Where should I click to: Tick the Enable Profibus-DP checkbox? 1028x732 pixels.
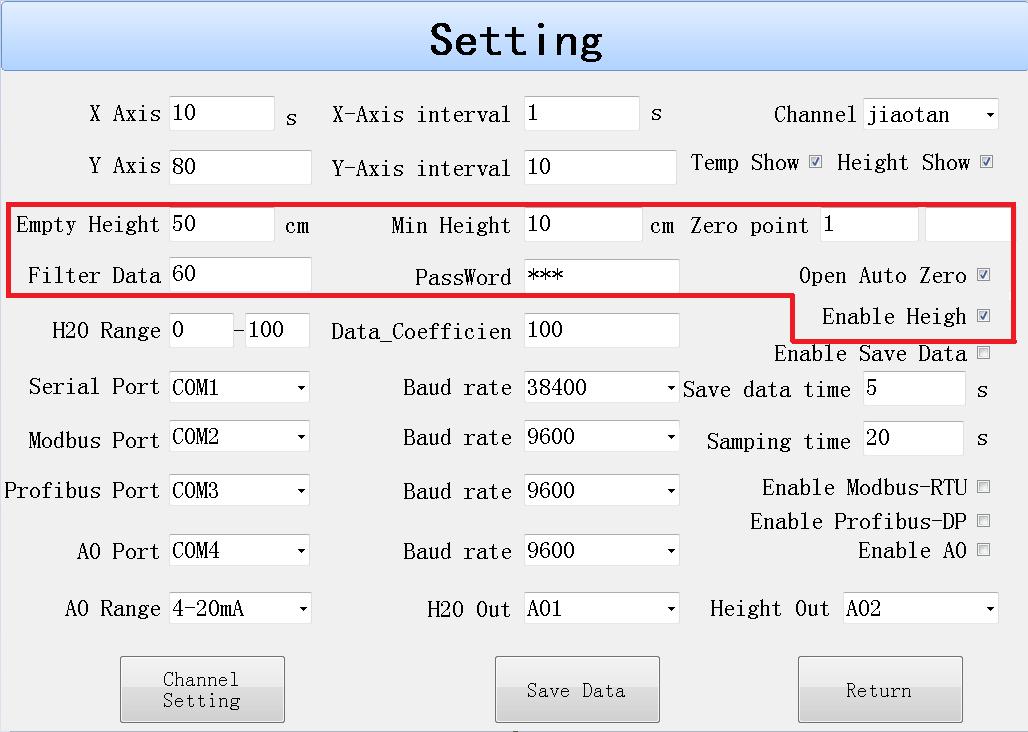click(x=984, y=521)
